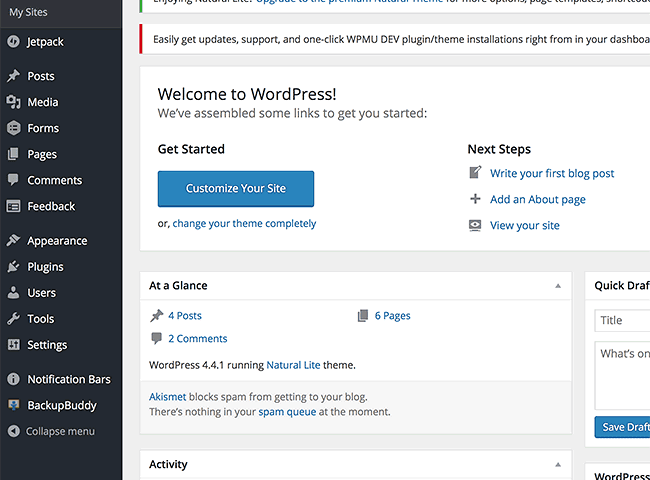Select the Pages menu item
This screenshot has width=650, height=480.
pos(42,155)
